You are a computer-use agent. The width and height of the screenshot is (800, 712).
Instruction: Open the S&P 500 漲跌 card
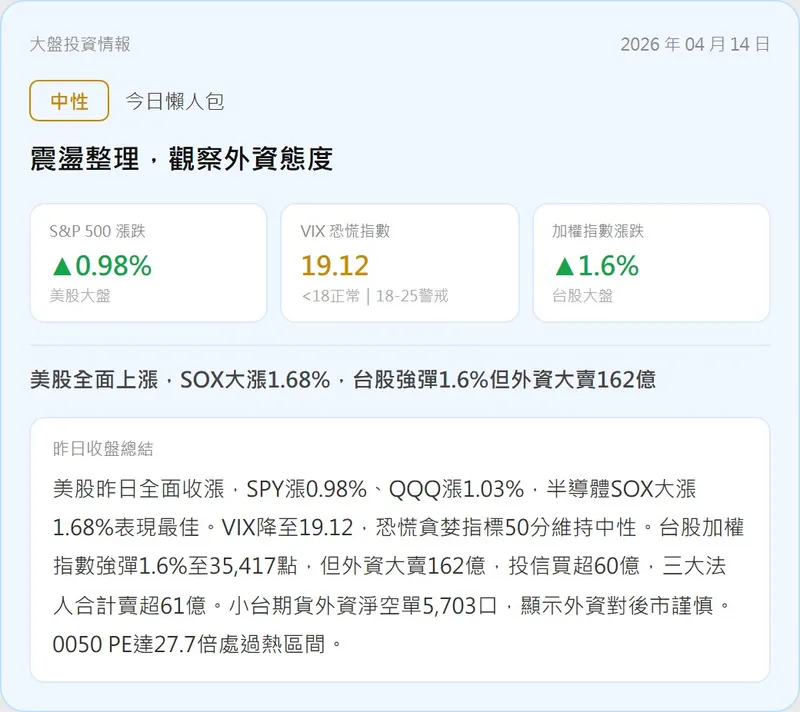148,263
